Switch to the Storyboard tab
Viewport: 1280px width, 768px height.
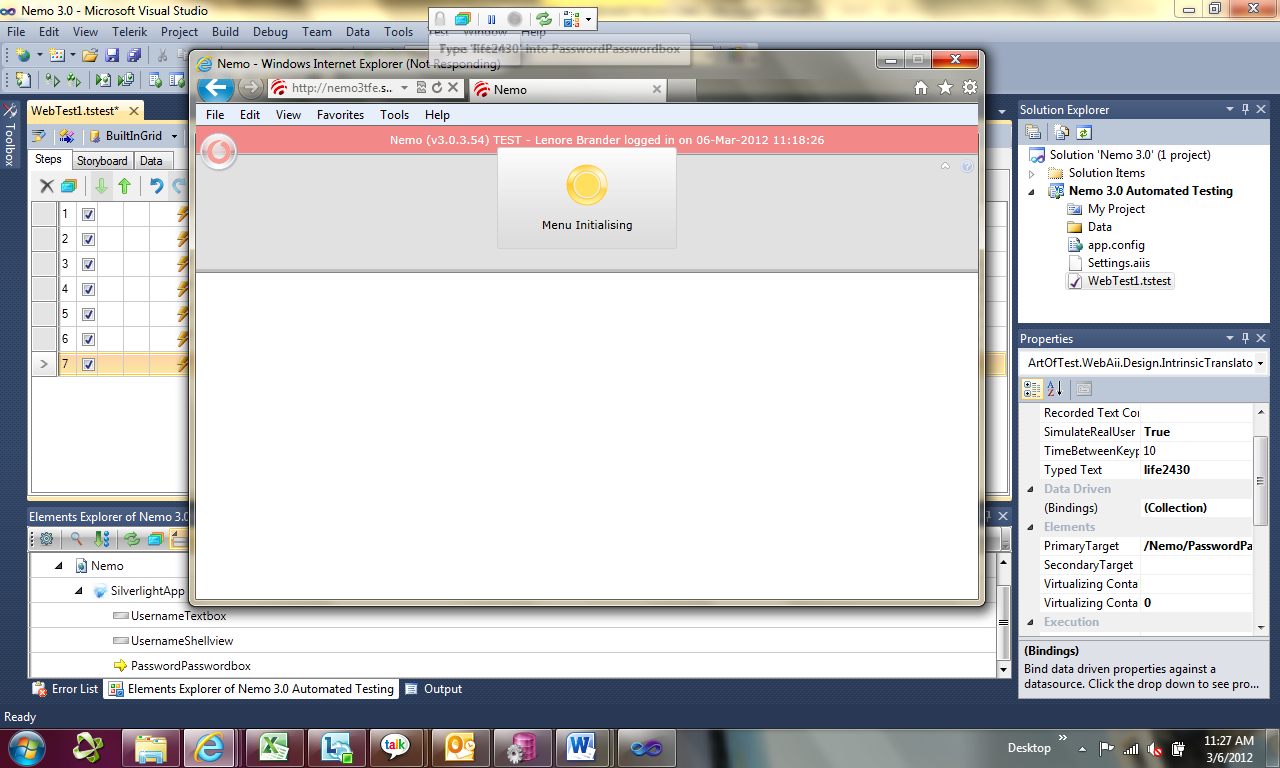pos(102,161)
